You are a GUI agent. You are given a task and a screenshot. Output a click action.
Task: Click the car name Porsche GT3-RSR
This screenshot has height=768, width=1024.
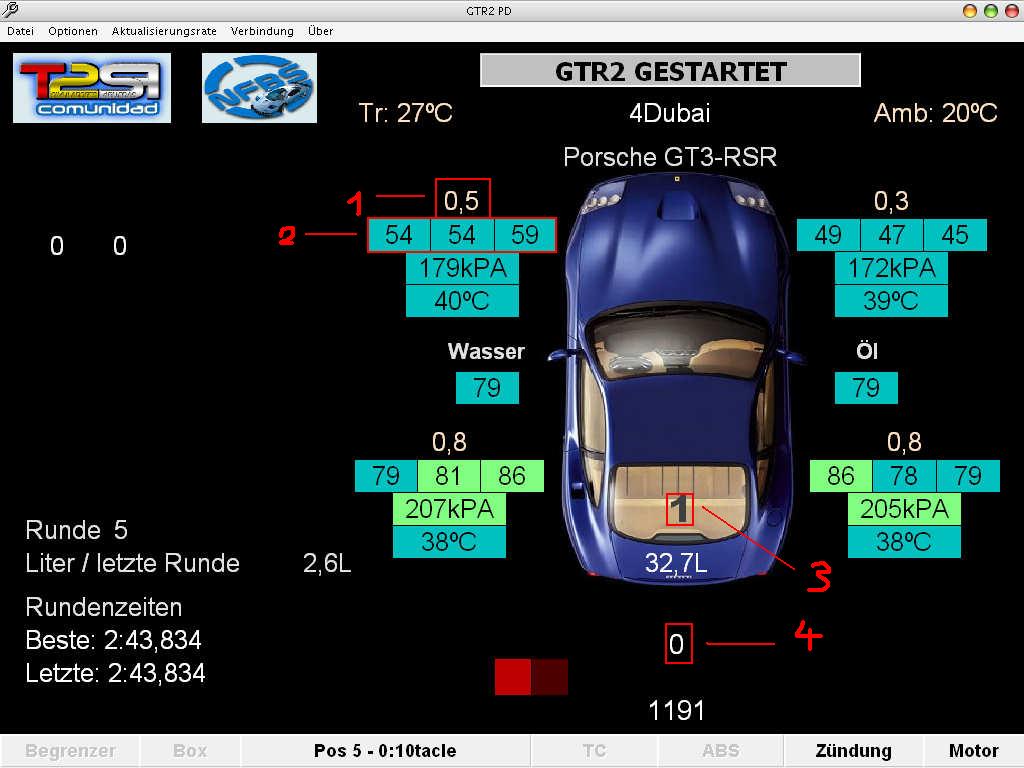coord(670,157)
